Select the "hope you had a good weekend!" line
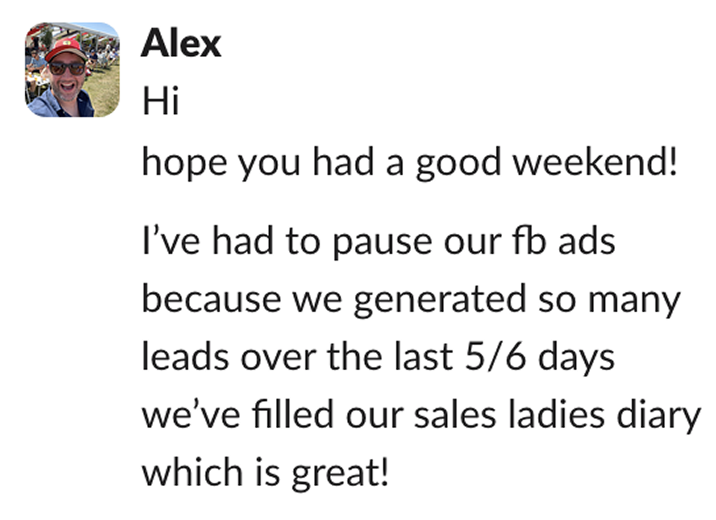The height and width of the screenshot is (520, 716). pyautogui.click(x=410, y=163)
